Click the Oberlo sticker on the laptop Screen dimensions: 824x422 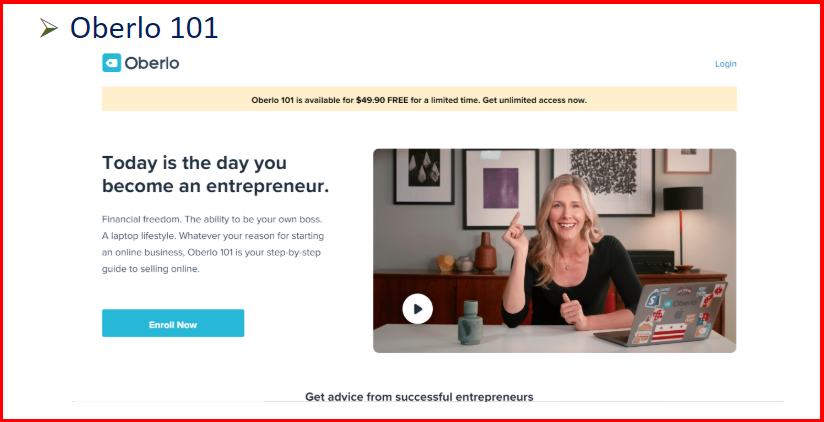[679, 303]
